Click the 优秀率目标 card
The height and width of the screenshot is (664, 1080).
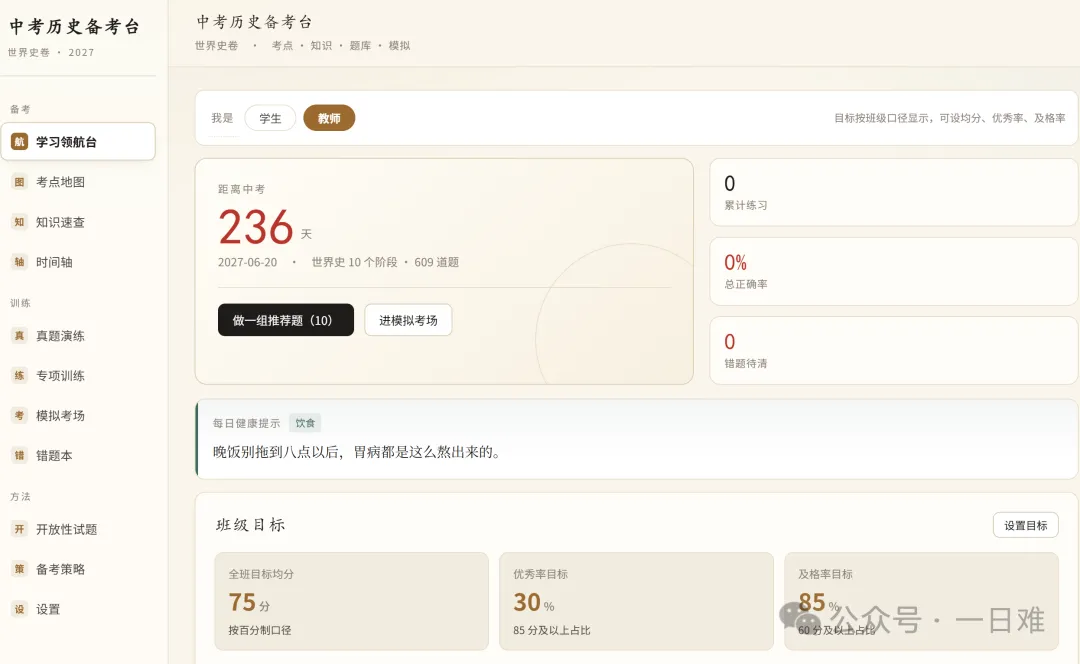[x=636, y=601]
